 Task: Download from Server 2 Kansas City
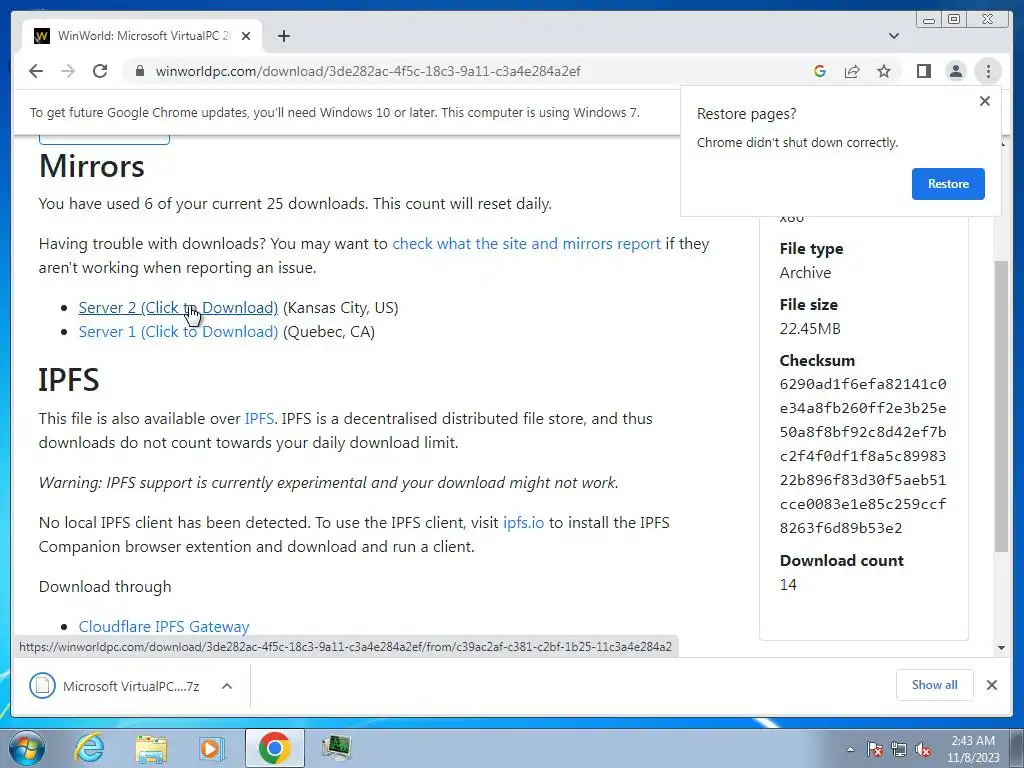(x=178, y=308)
